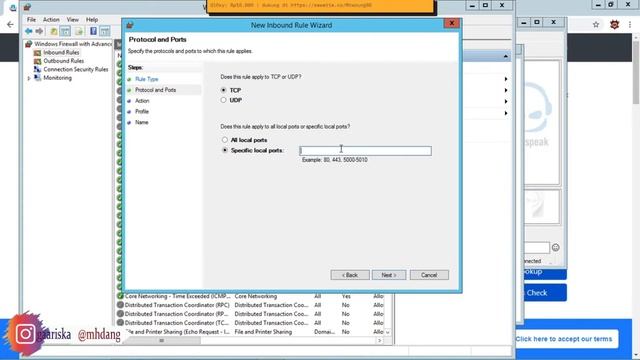Click the Inbound Rules tree icon
Image resolution: width=640 pixels, height=360 pixels.
(x=38, y=53)
